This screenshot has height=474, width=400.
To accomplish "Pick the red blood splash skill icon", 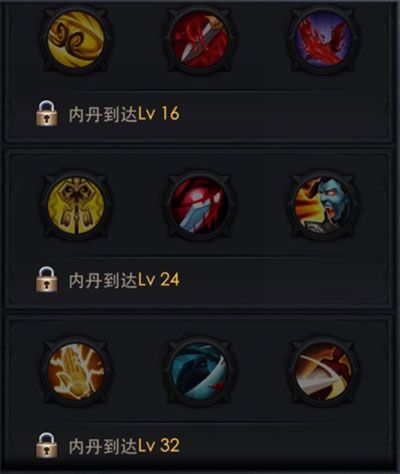I will pyautogui.click(x=323, y=39).
